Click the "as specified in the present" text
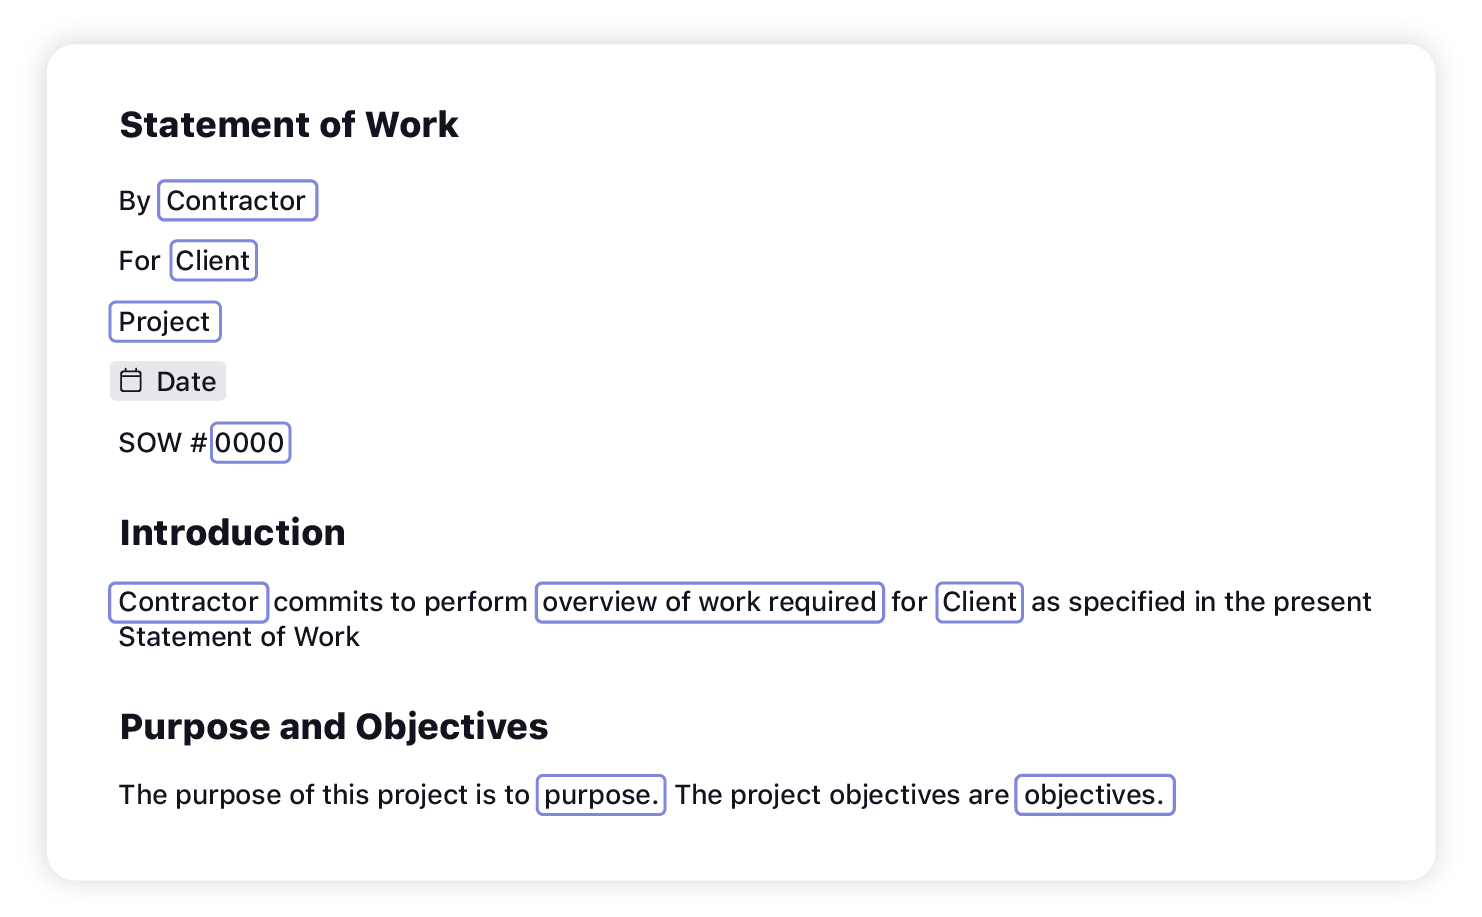 1201,602
